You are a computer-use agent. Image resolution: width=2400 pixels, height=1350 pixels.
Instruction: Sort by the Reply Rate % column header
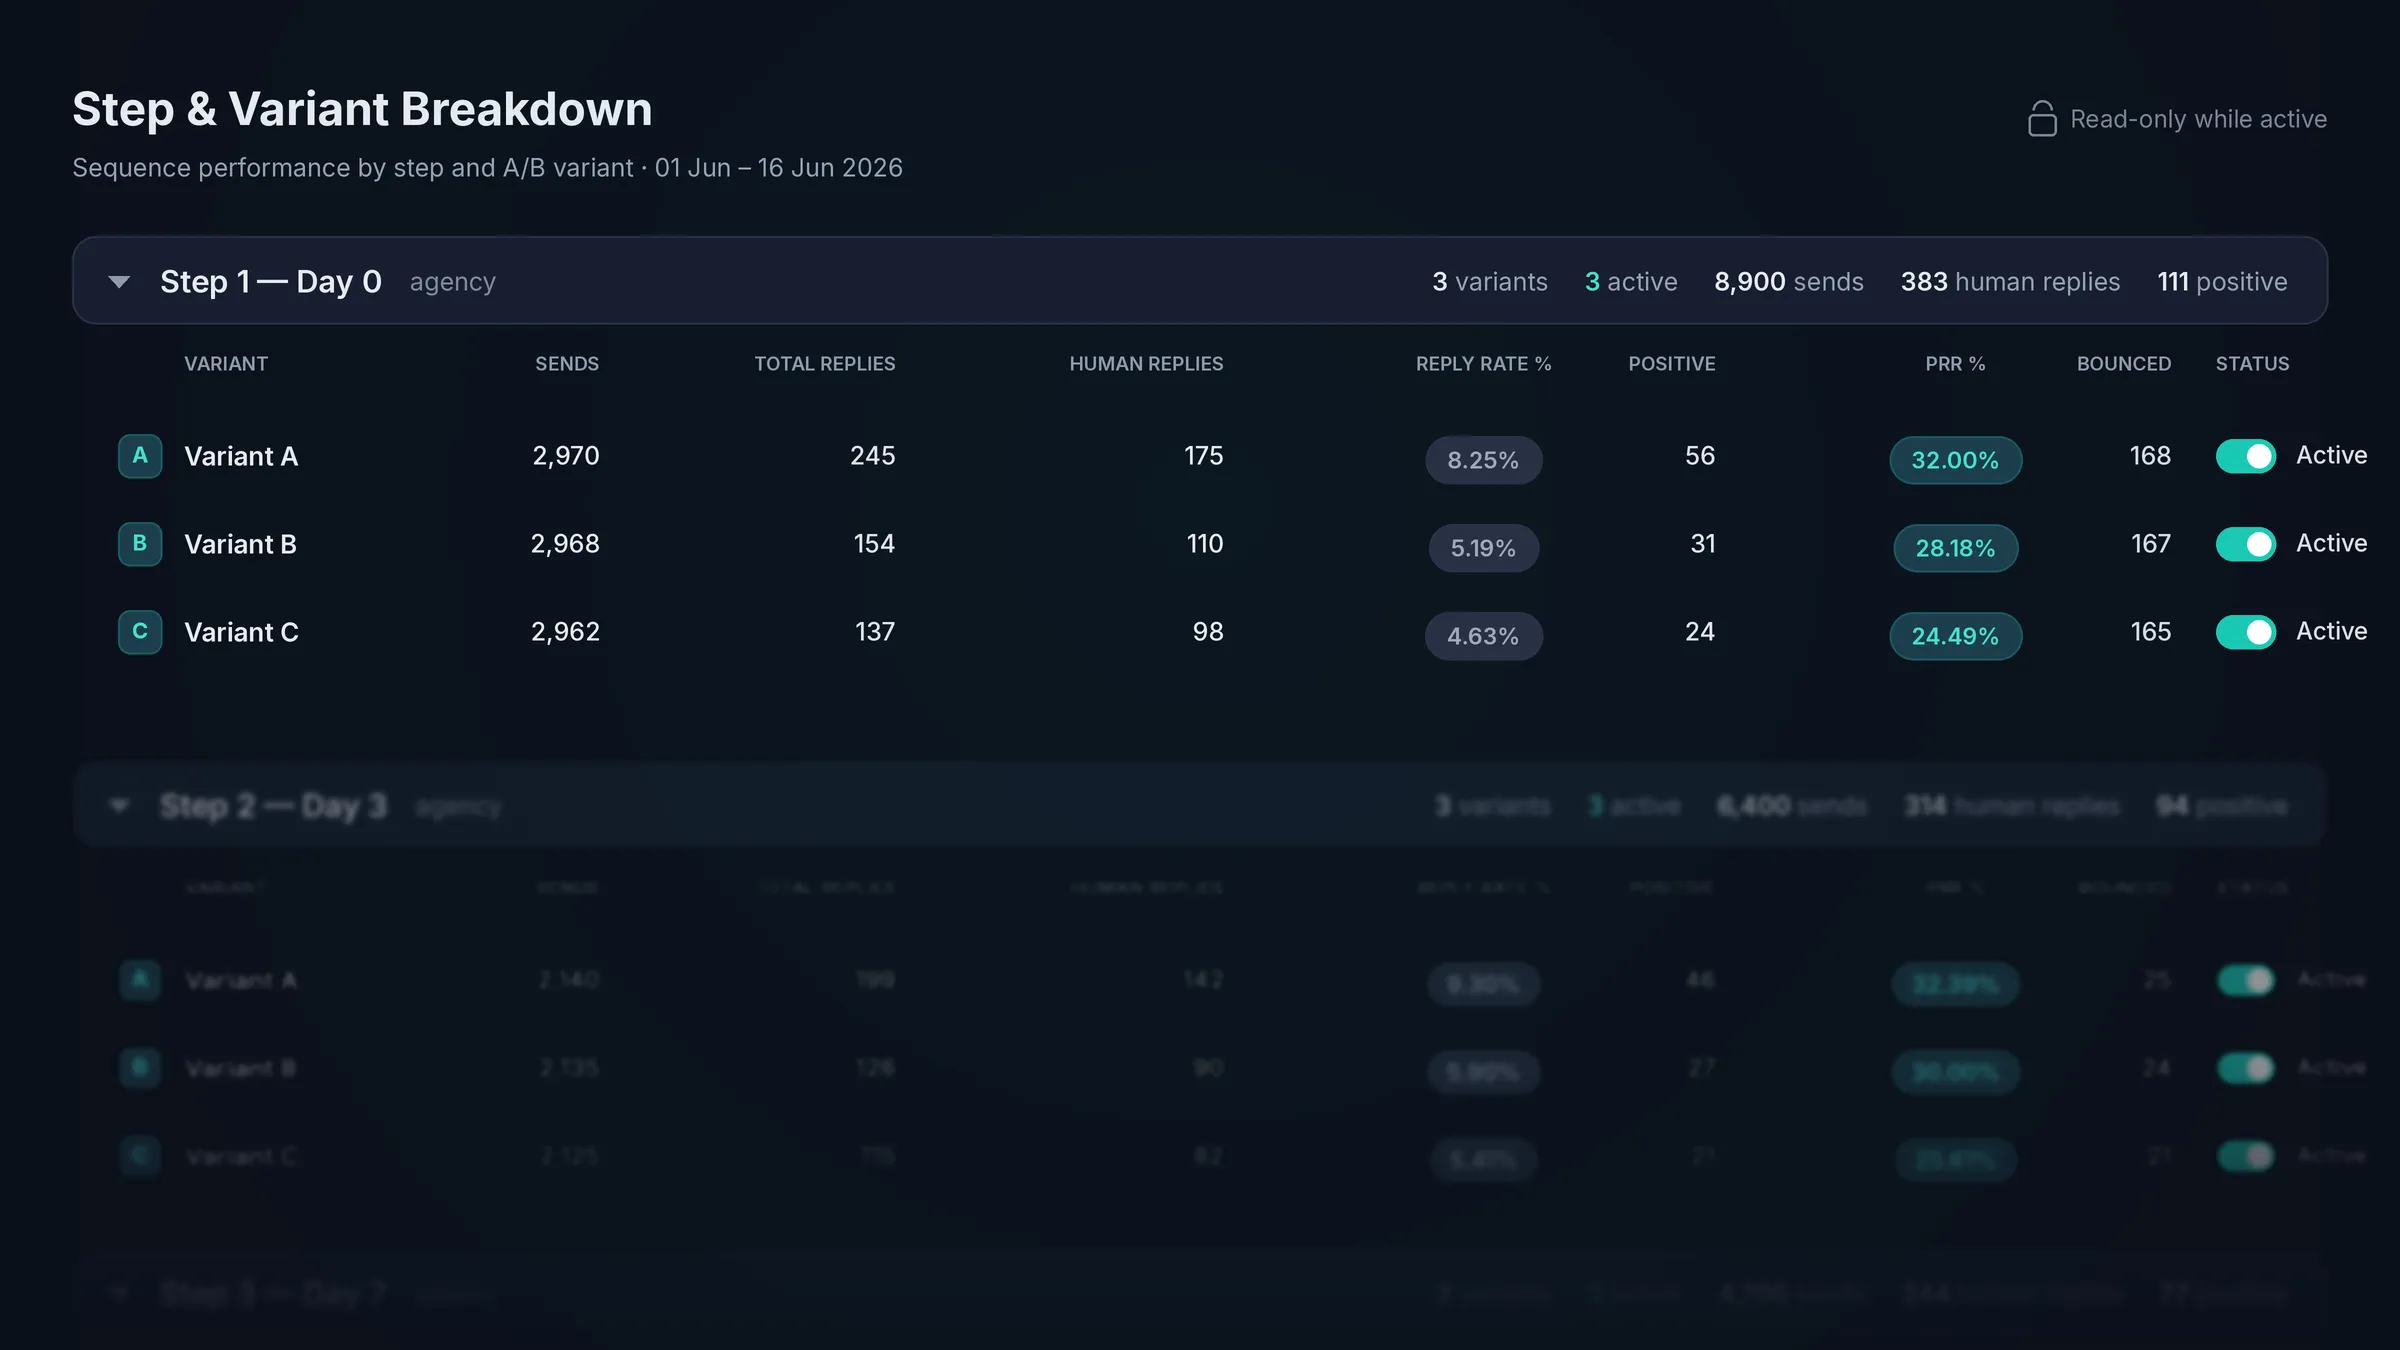coord(1483,364)
